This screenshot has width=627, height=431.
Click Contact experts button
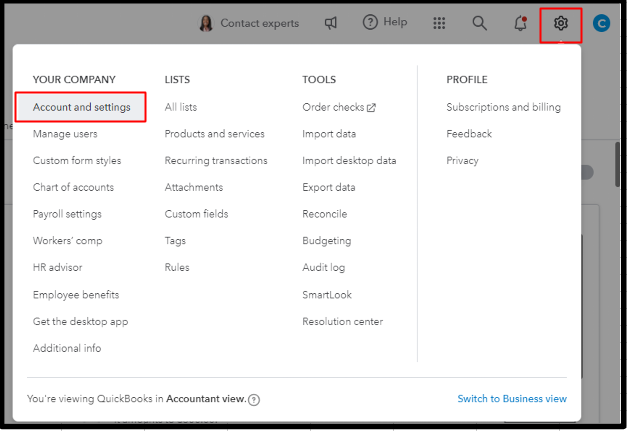pyautogui.click(x=249, y=23)
